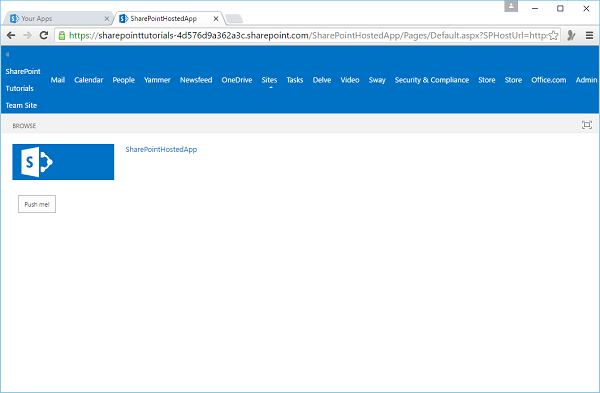Open Security & Compliance link

pos(432,80)
